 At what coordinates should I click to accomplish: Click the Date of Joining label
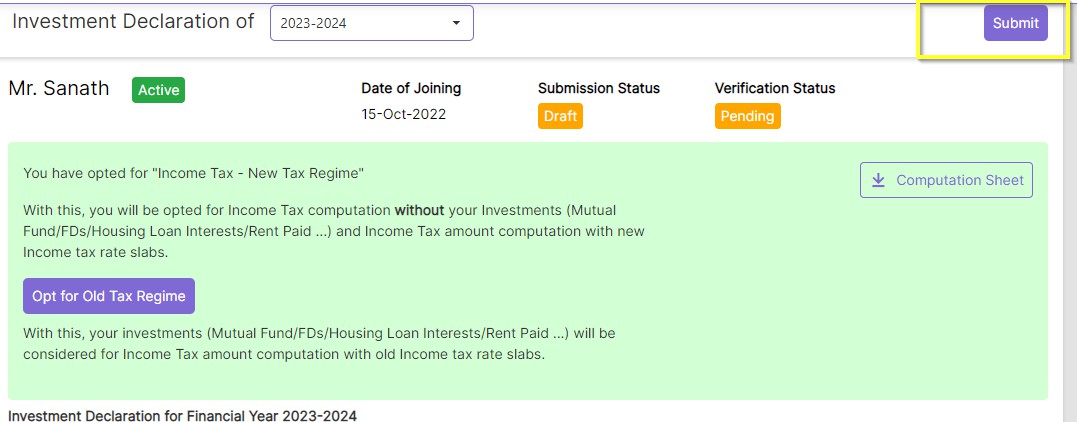pos(411,88)
